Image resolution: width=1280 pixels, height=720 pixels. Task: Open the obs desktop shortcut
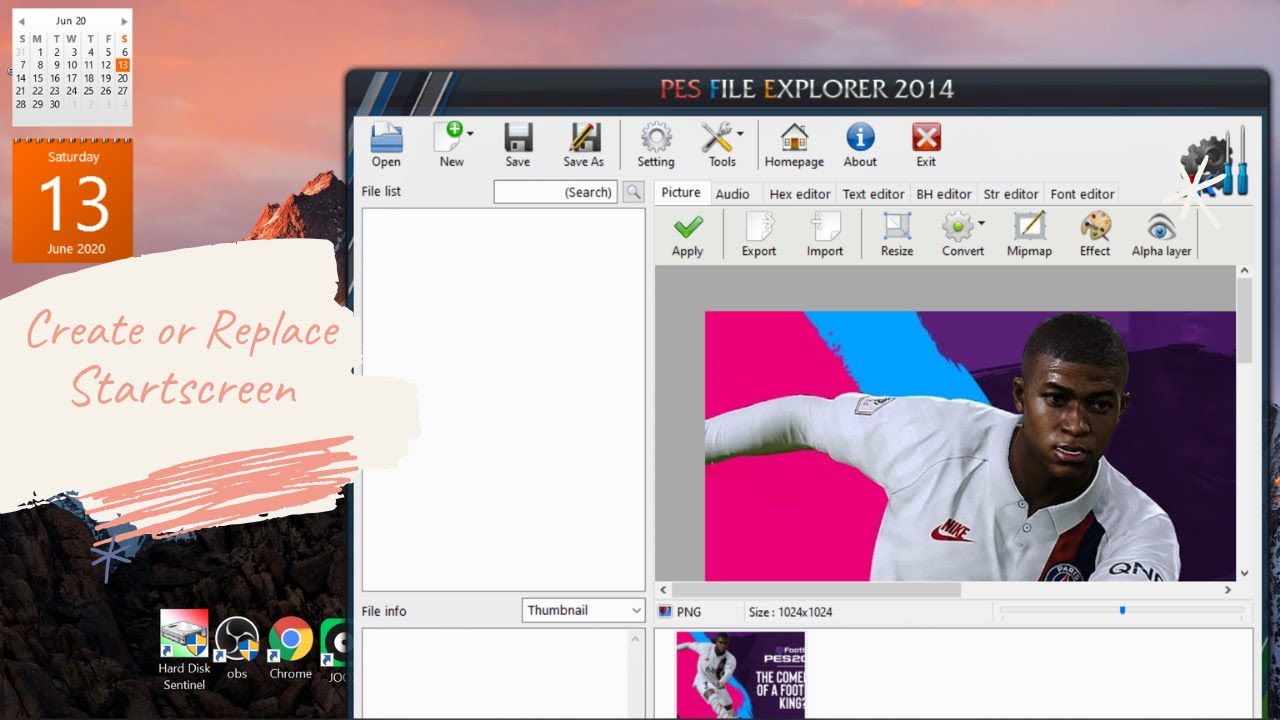pyautogui.click(x=237, y=648)
